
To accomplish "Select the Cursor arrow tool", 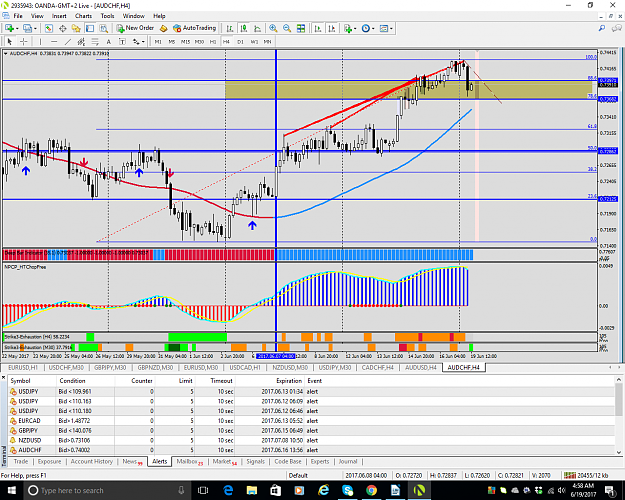I will pyautogui.click(x=10, y=41).
